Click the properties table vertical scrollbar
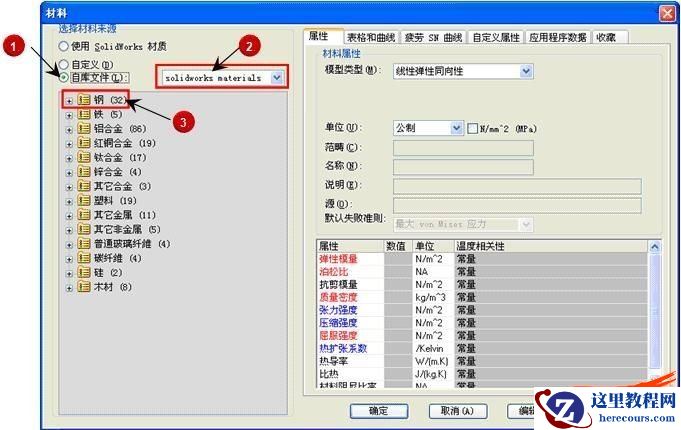Image resolution: width=681 pixels, height=430 pixels. (655, 311)
